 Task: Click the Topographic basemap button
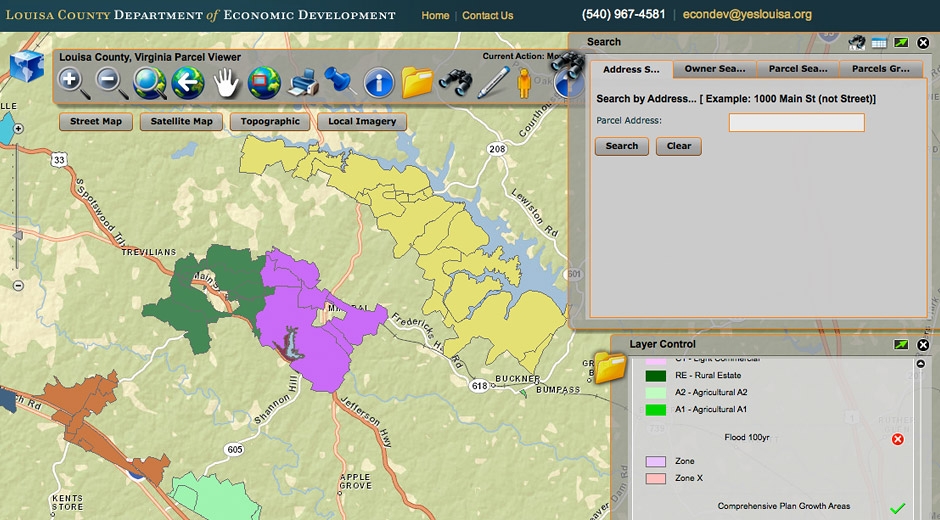click(x=270, y=122)
